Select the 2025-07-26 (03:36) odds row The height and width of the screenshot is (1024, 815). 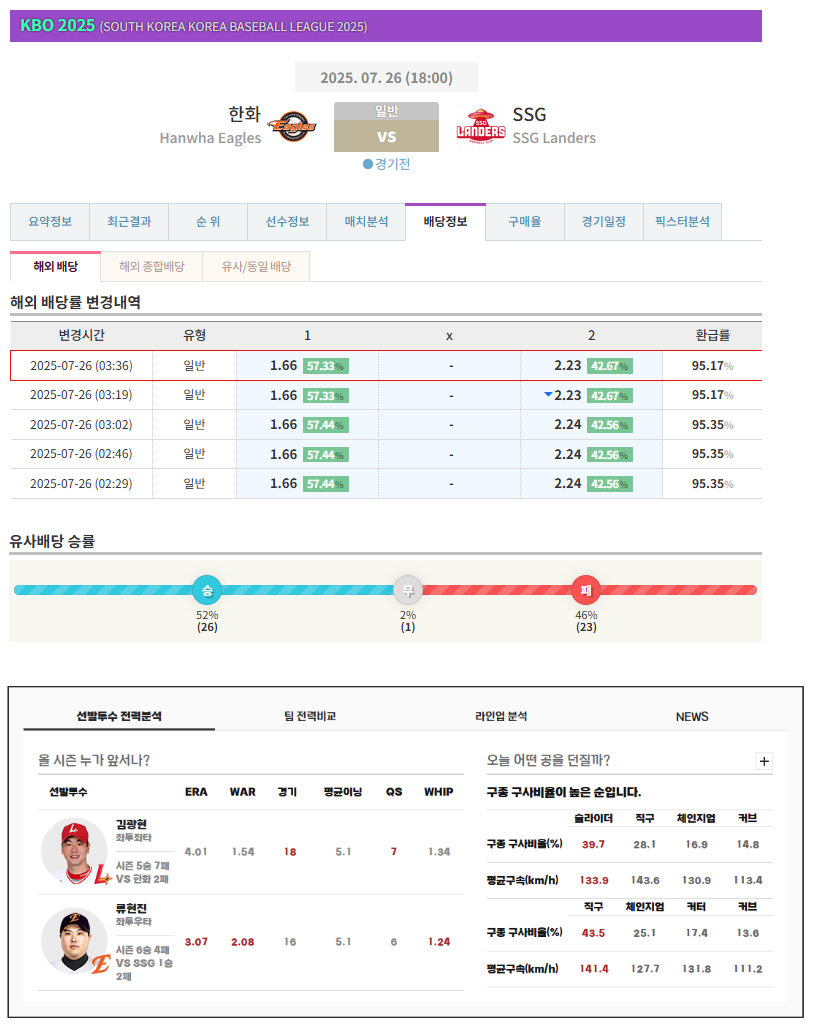(x=386, y=366)
